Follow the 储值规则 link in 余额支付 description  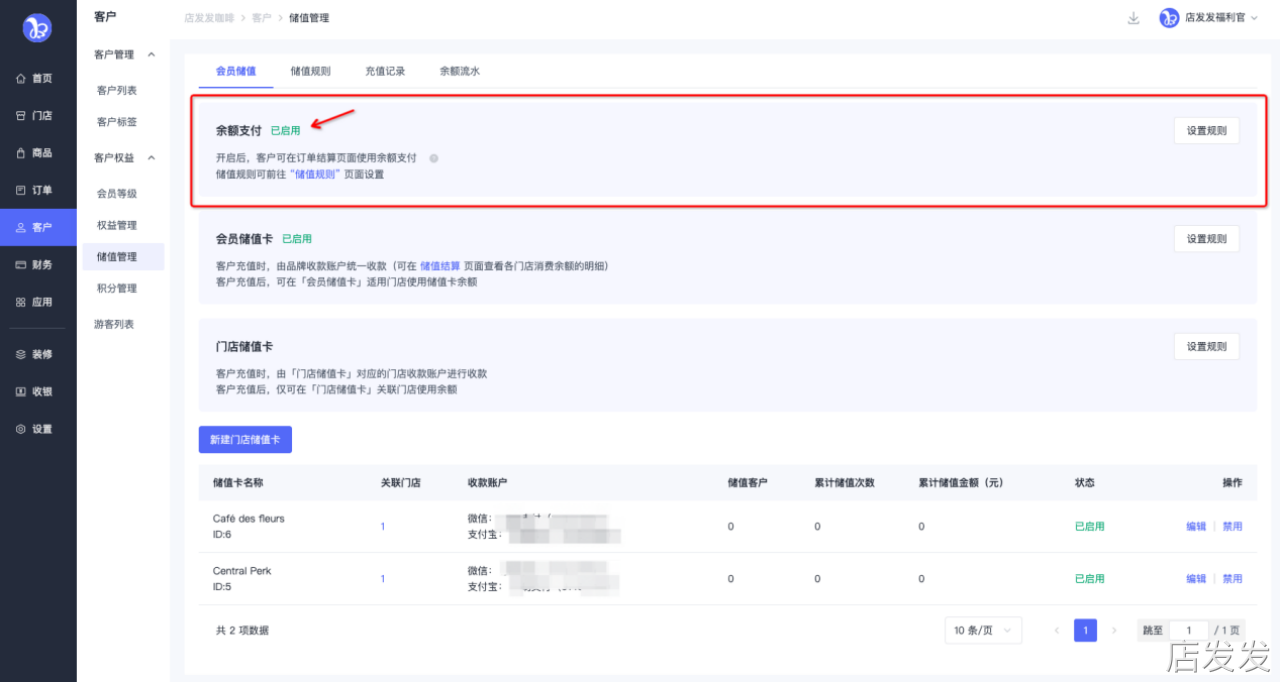pyautogui.click(x=315, y=174)
